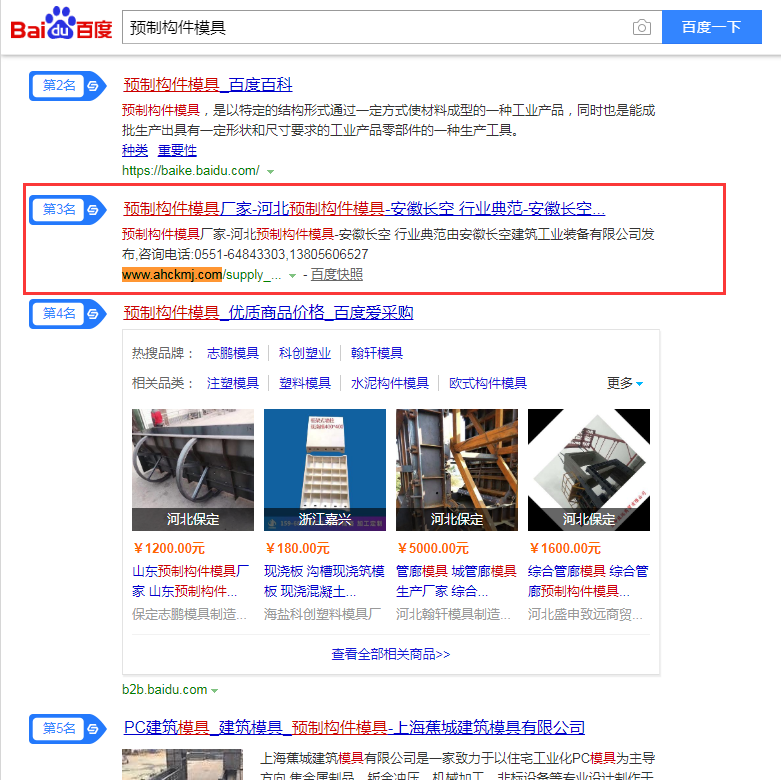
Task: Open the 更多 categories dropdown
Action: tap(625, 383)
